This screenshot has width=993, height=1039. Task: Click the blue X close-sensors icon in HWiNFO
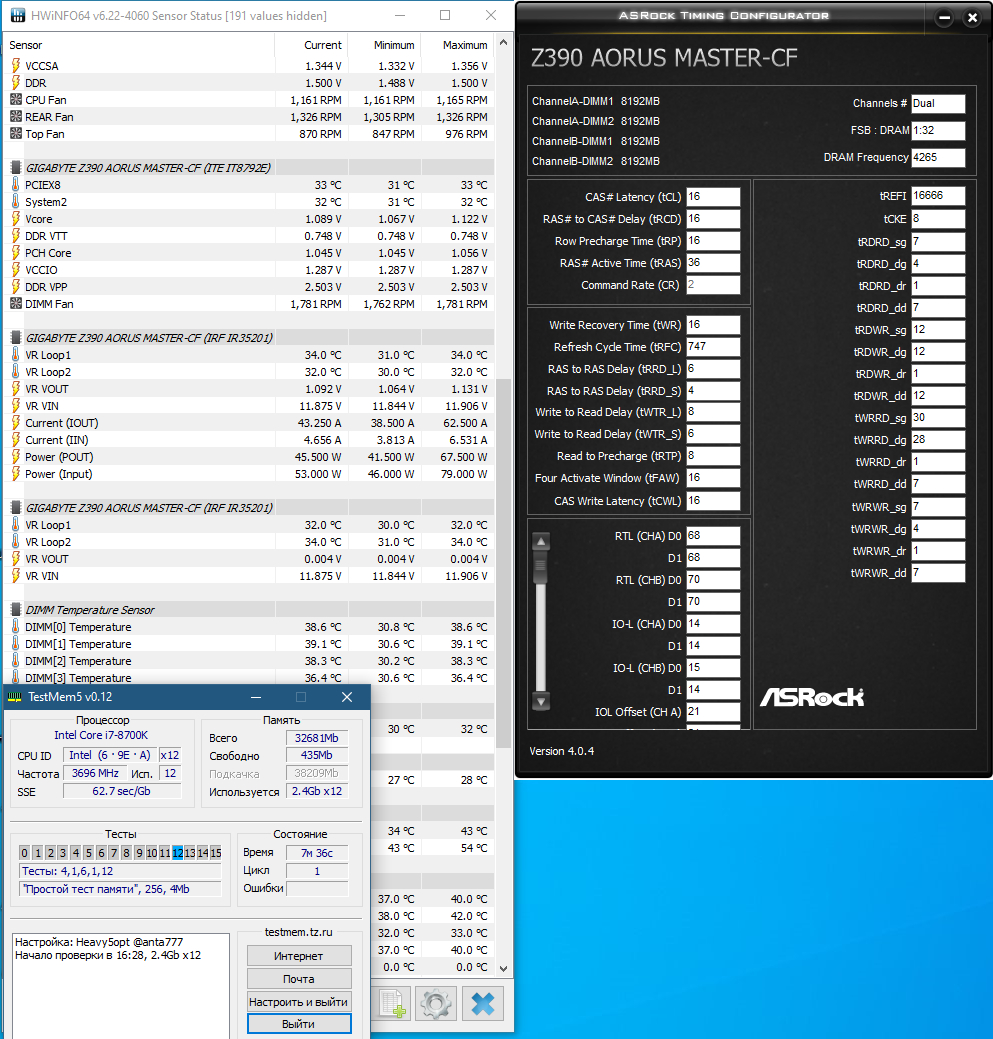pos(483,1005)
